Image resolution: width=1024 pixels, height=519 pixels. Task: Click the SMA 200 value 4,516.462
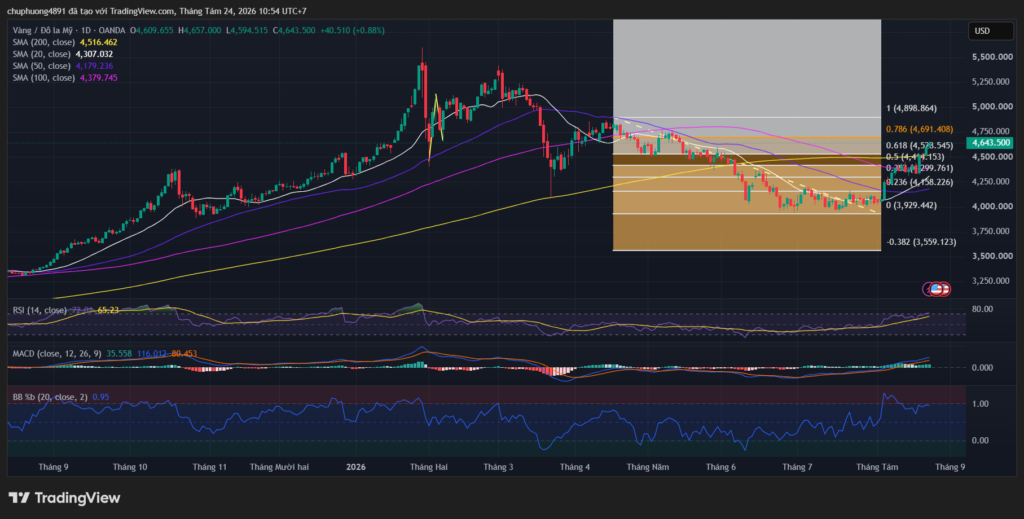click(x=99, y=42)
